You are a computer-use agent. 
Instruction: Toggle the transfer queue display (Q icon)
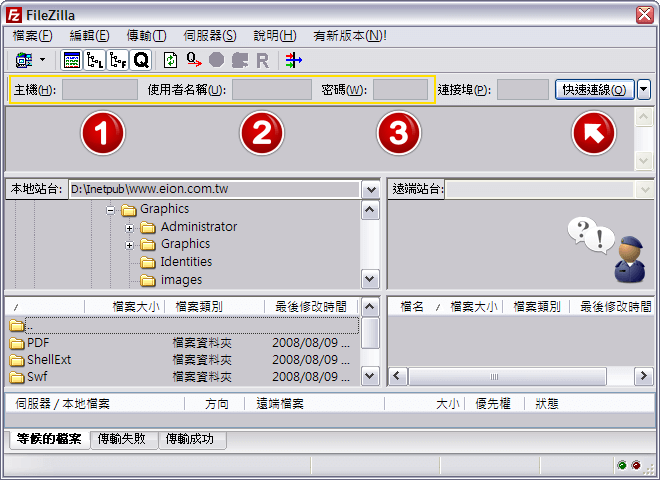pyautogui.click(x=141, y=60)
